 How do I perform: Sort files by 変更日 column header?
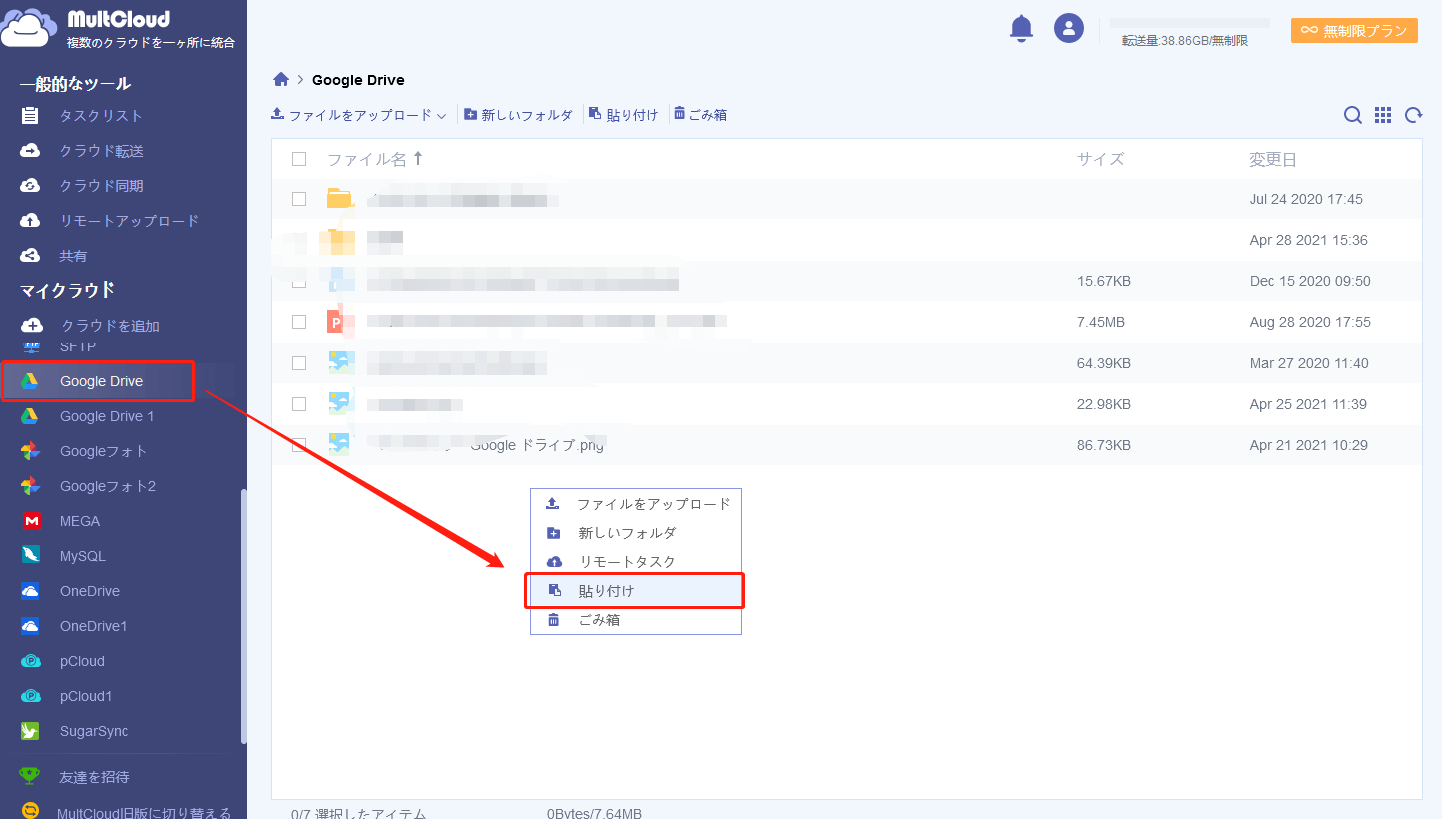click(1272, 159)
